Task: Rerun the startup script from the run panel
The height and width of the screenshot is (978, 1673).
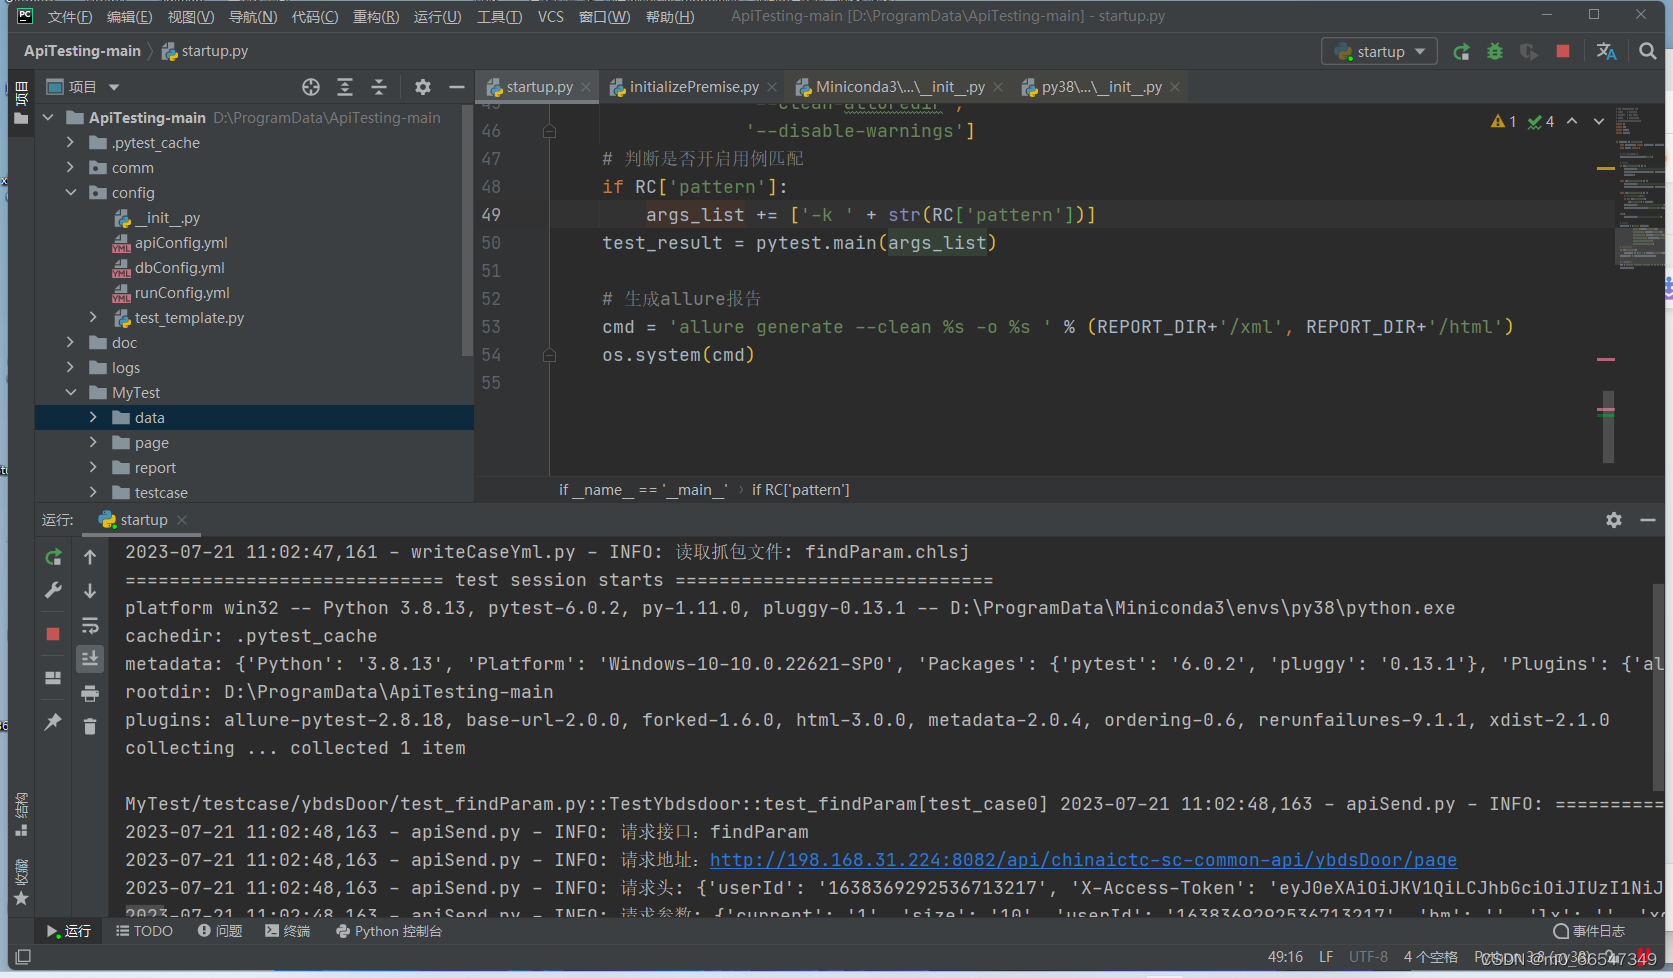Action: [x=53, y=558]
